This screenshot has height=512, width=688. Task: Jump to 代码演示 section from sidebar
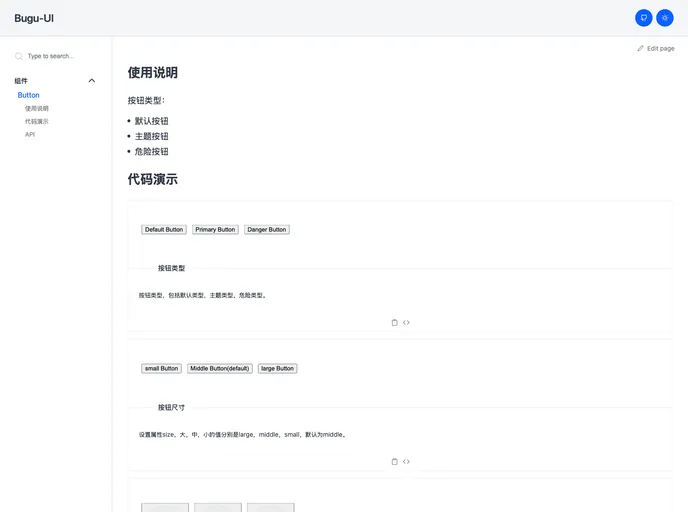37,121
